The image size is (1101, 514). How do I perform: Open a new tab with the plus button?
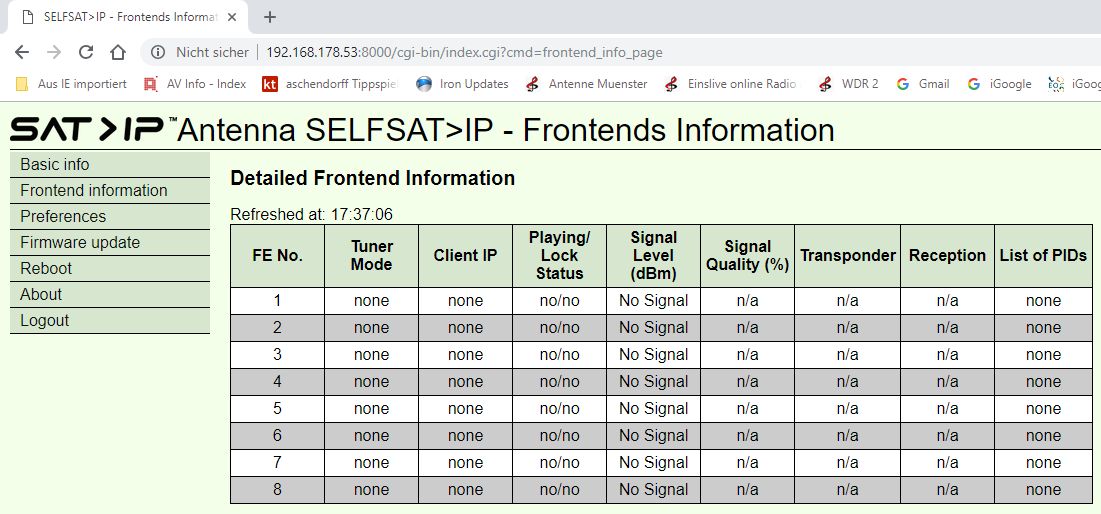pyautogui.click(x=270, y=17)
